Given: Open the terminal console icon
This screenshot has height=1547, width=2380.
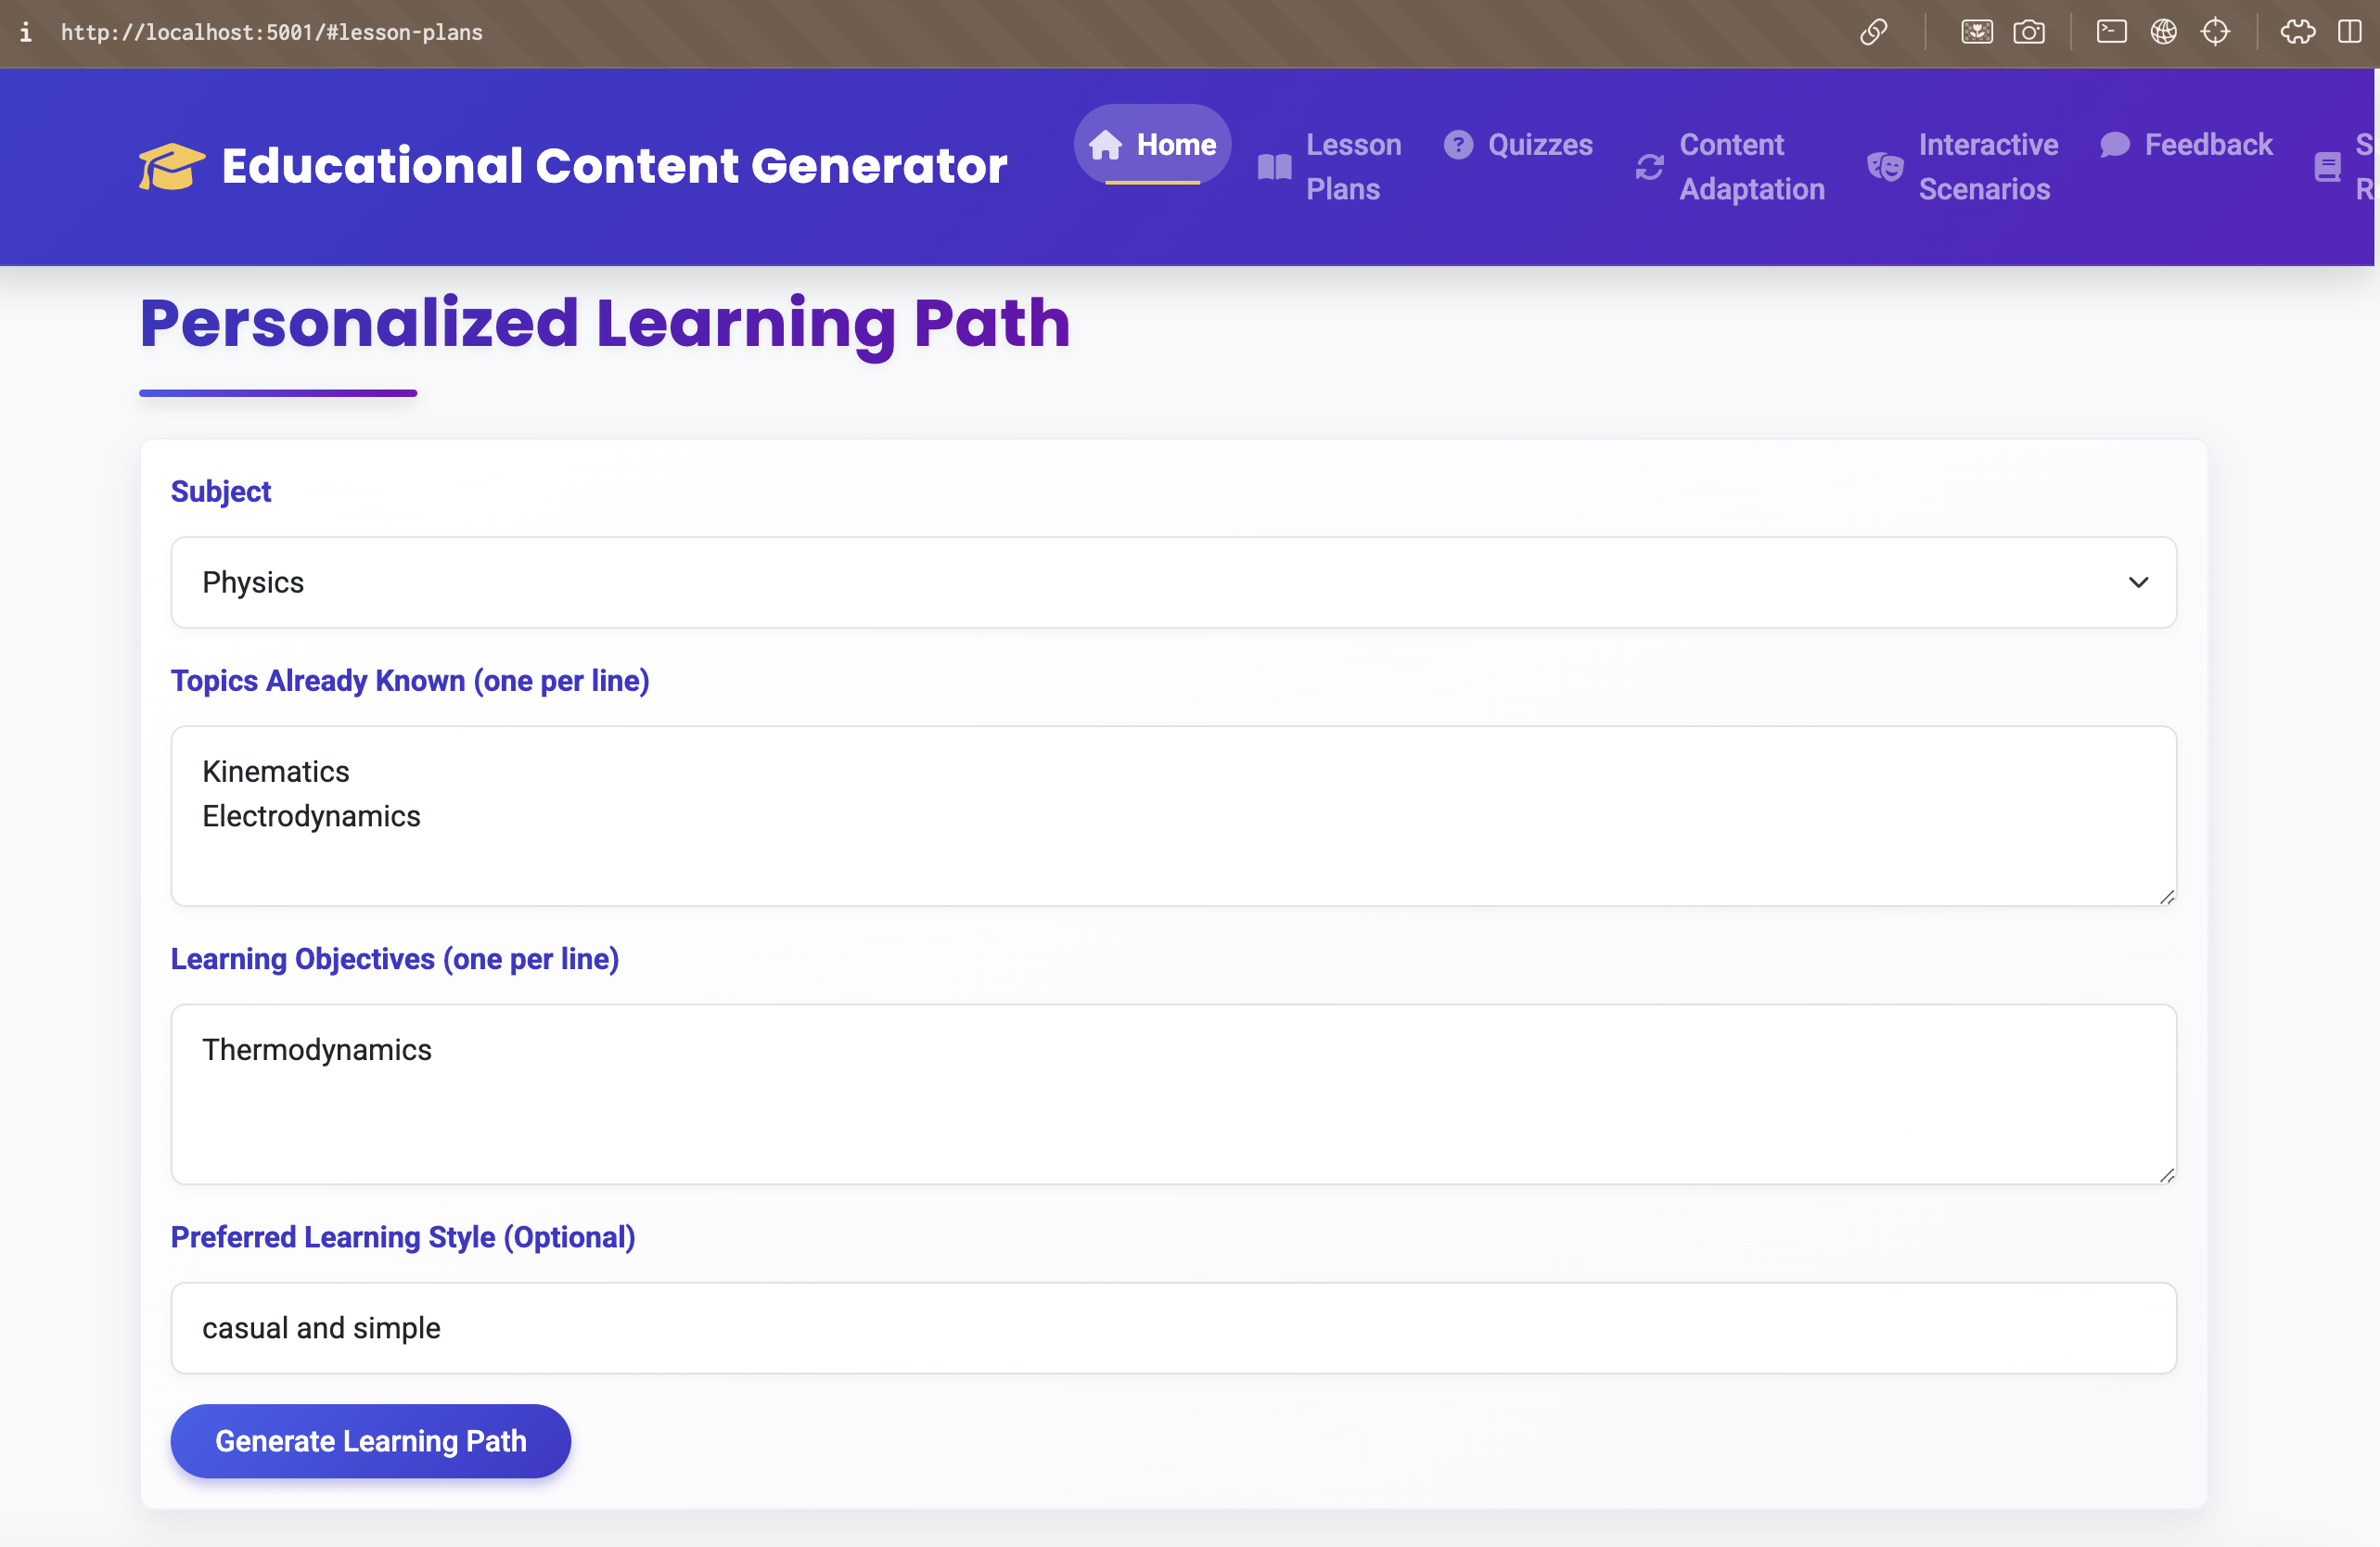Looking at the screenshot, I should click(x=2111, y=32).
